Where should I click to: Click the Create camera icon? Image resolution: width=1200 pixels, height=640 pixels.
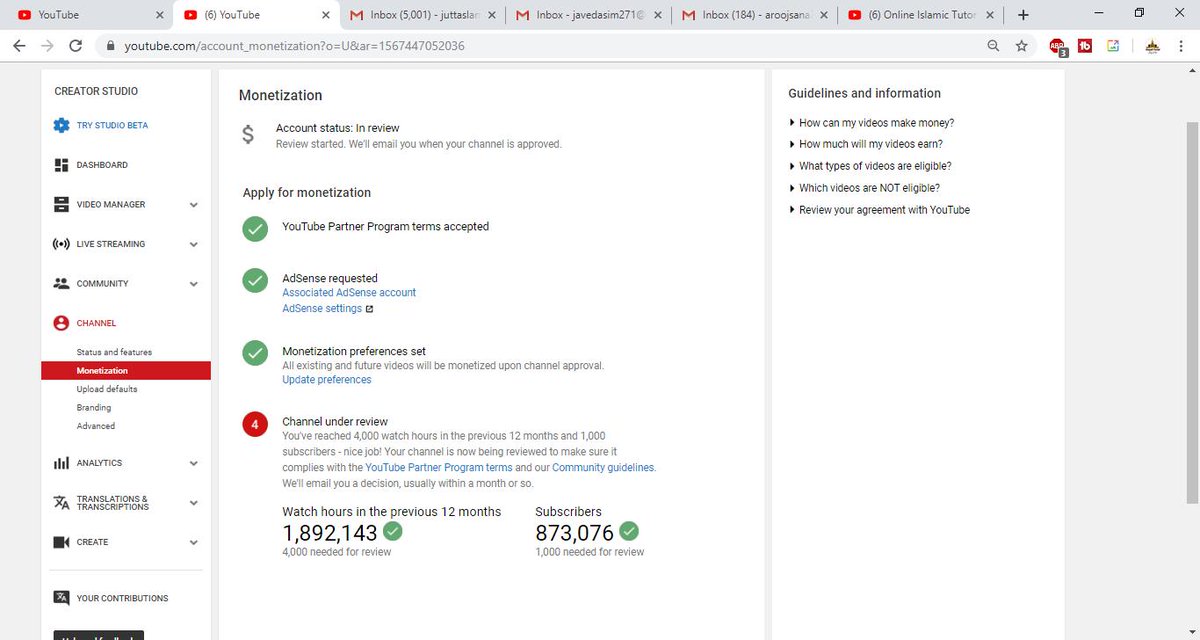(61, 542)
